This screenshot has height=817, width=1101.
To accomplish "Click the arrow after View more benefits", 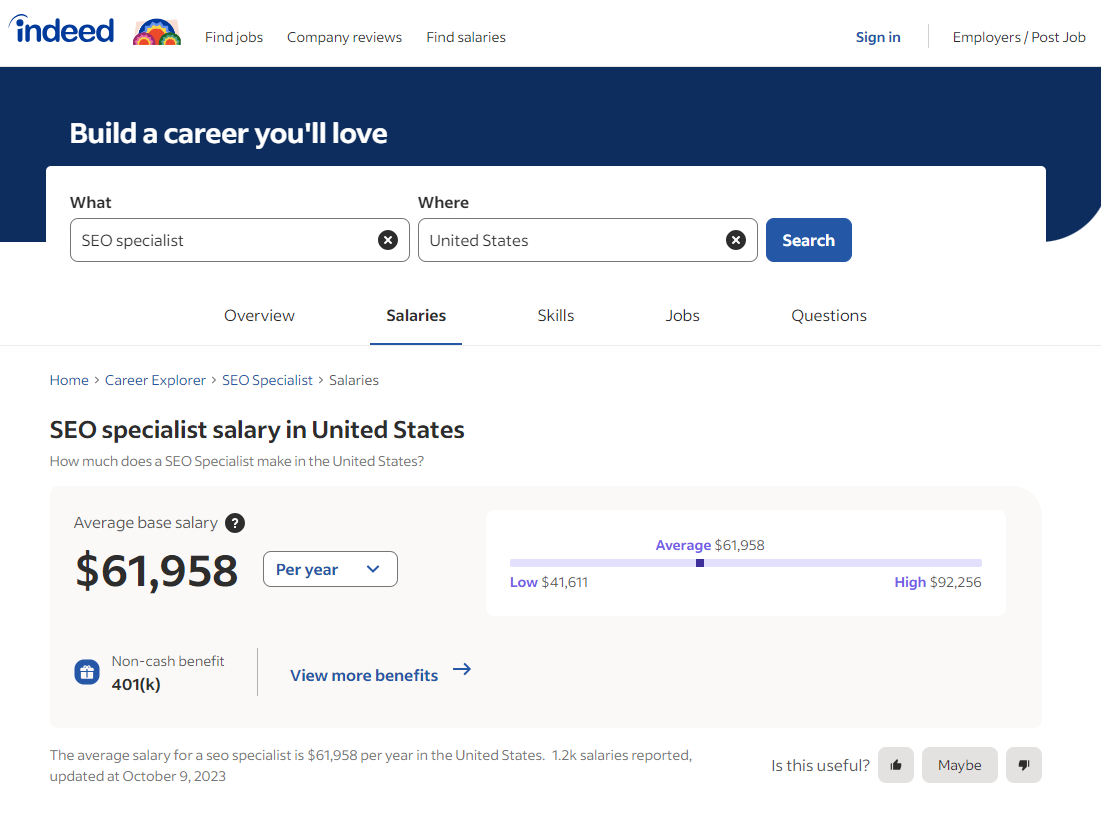I will 462,670.
